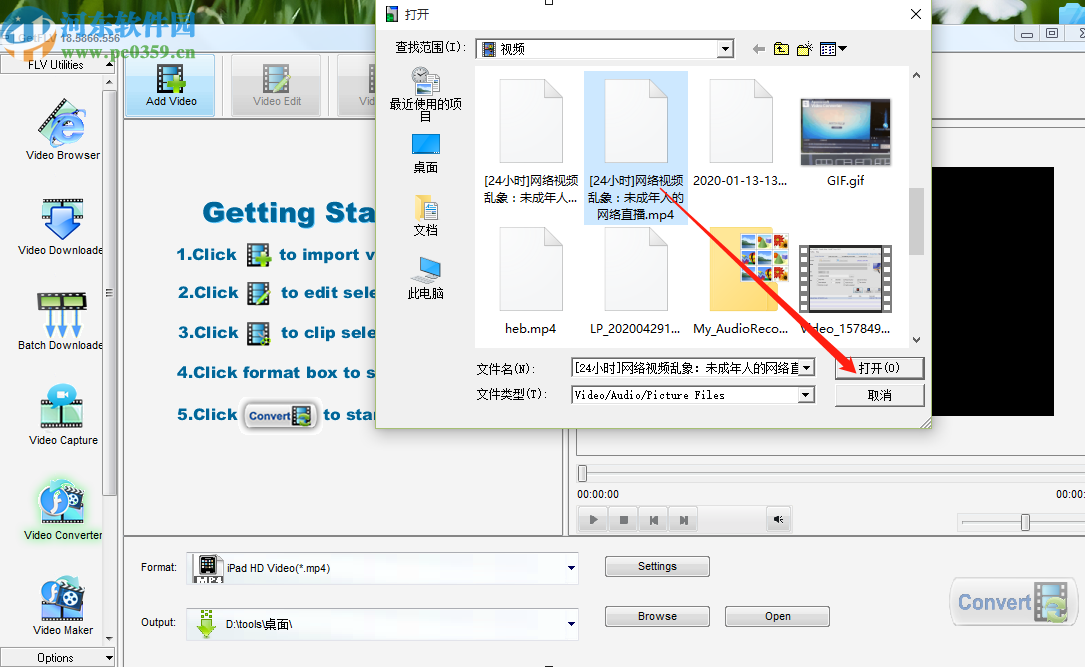Click Open output folder button
1085x667 pixels.
[777, 616]
